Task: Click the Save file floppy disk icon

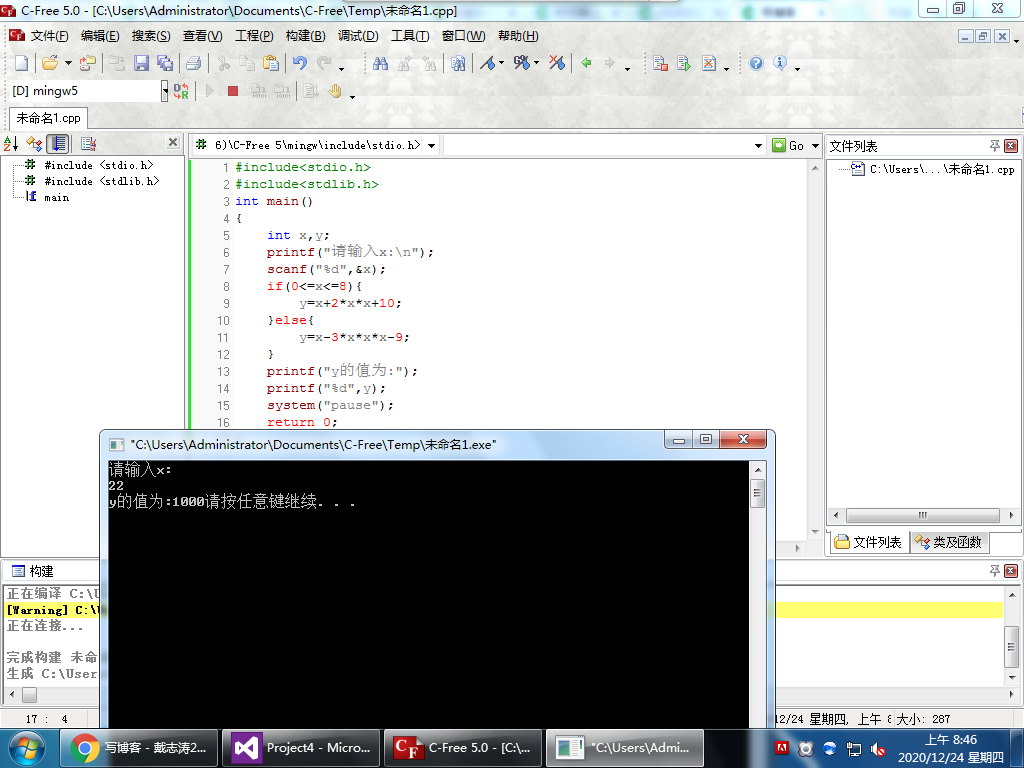Action: (x=141, y=63)
